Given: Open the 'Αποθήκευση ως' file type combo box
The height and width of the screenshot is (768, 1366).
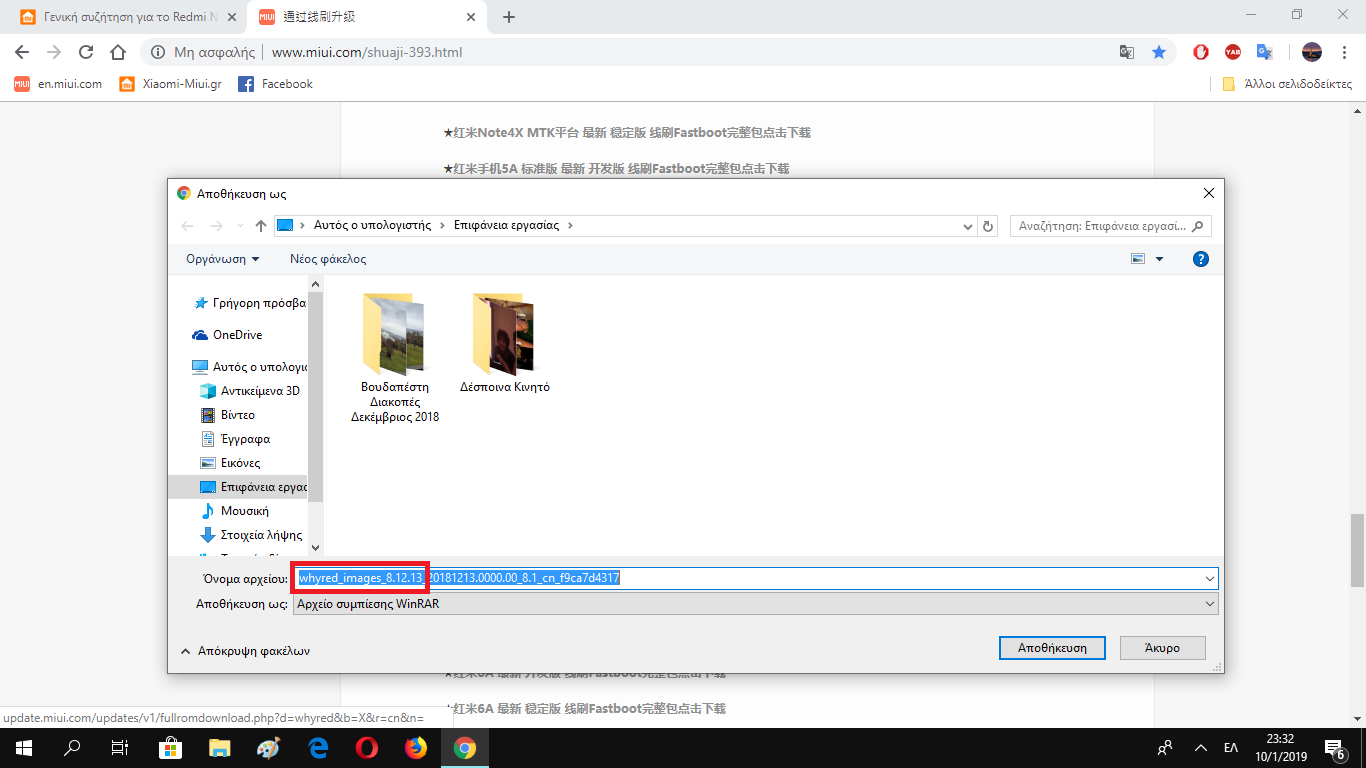Looking at the screenshot, I should (755, 604).
